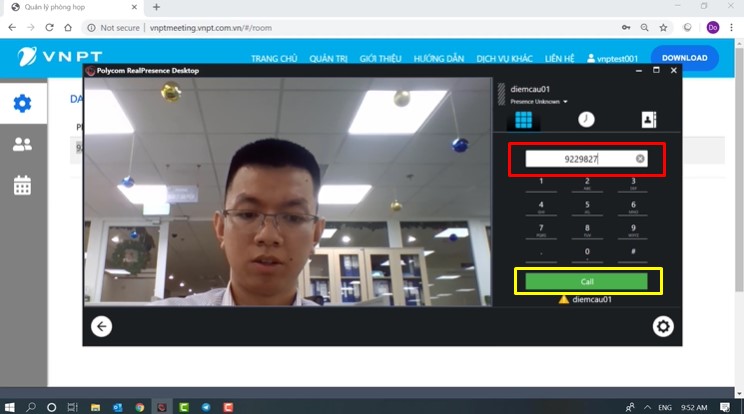Viewport: 744px width, 414px height.
Task: Open TRANG CHỦ in VNPT menu
Action: tap(274, 59)
